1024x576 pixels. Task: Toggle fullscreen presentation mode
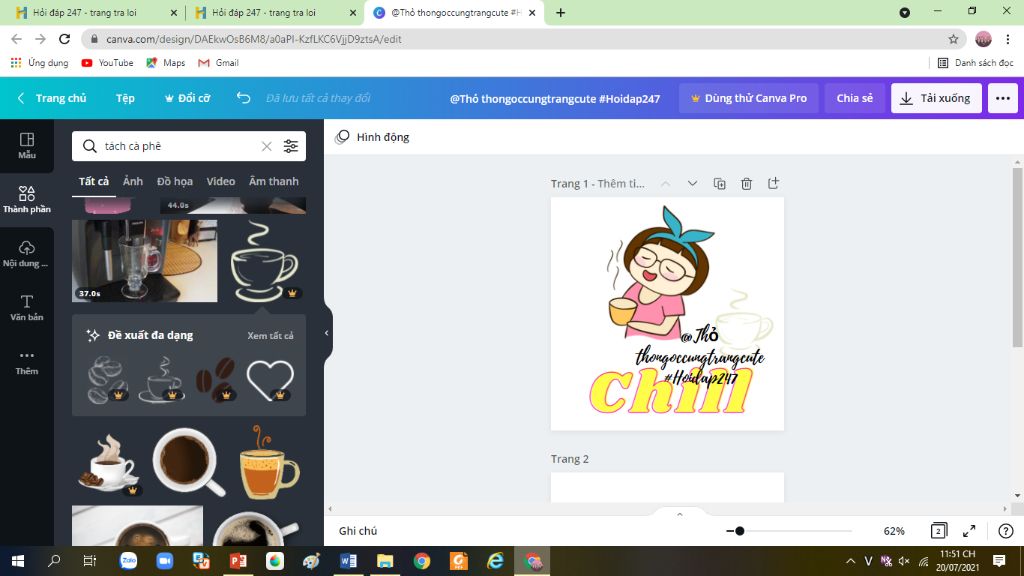[968, 531]
